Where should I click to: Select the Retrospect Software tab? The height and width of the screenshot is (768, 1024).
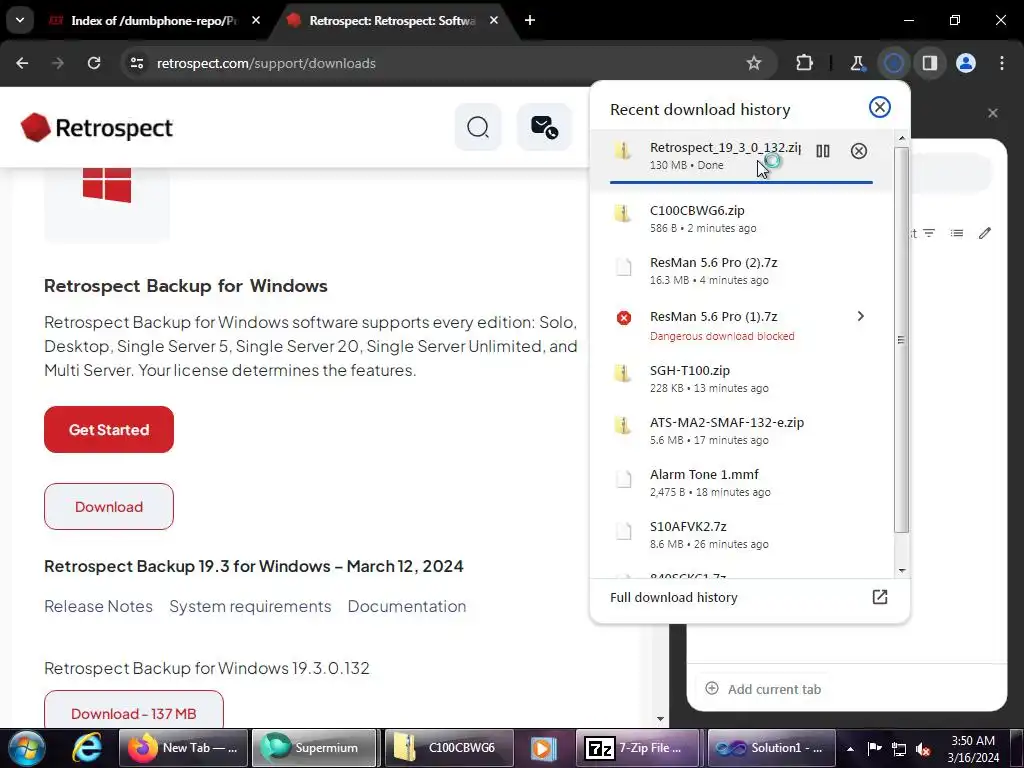click(x=392, y=21)
